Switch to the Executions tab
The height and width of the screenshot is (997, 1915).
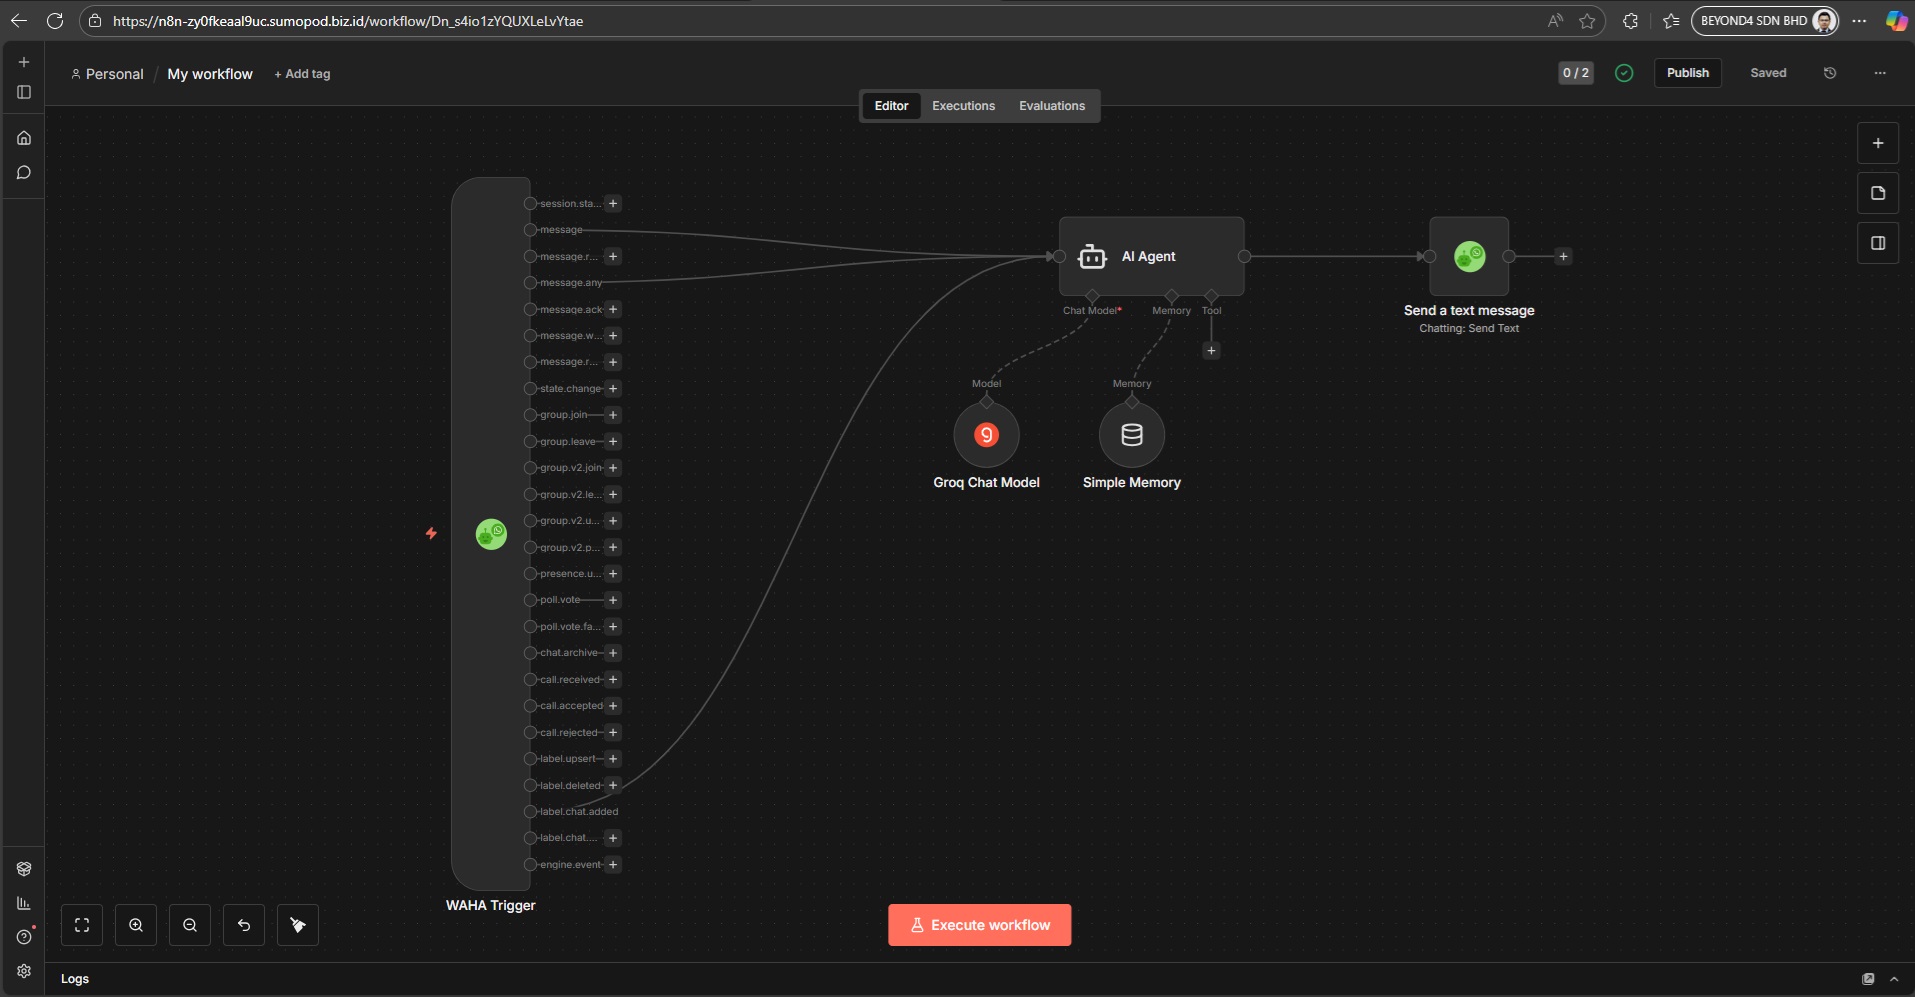click(x=963, y=106)
